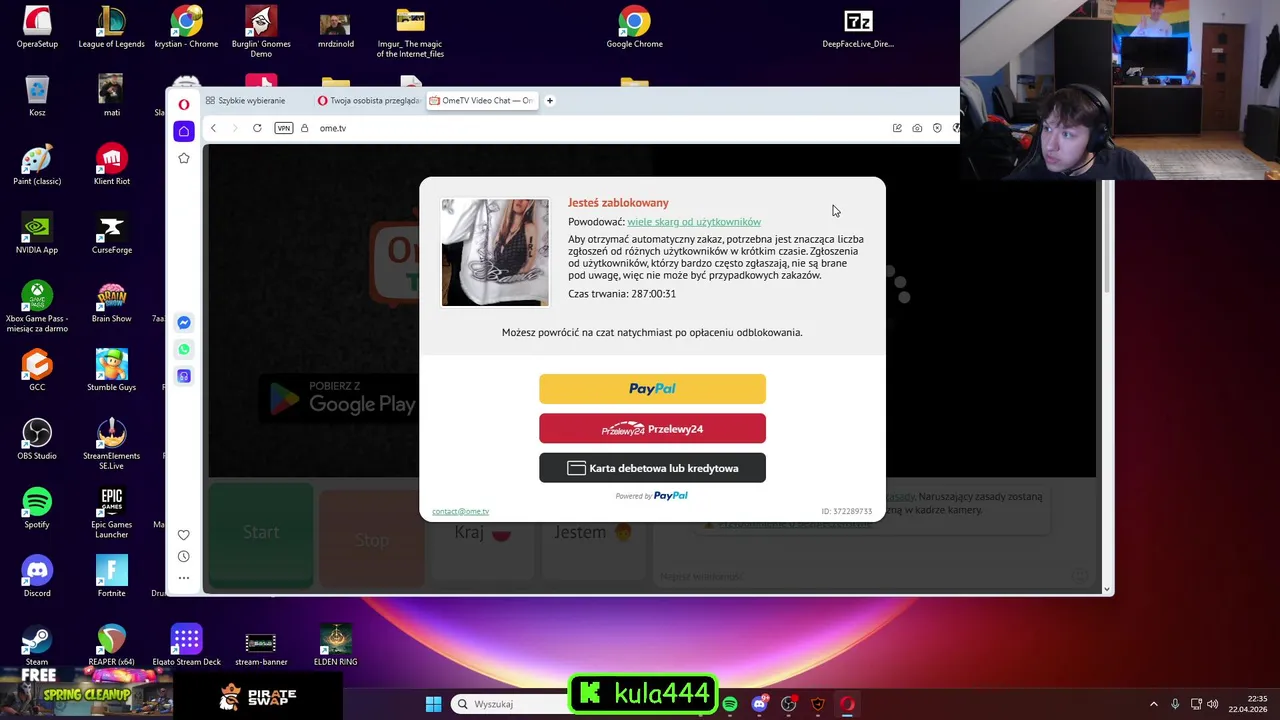This screenshot has height=720, width=1280.
Task: Open the shield ad blocker icon
Action: coord(937,128)
